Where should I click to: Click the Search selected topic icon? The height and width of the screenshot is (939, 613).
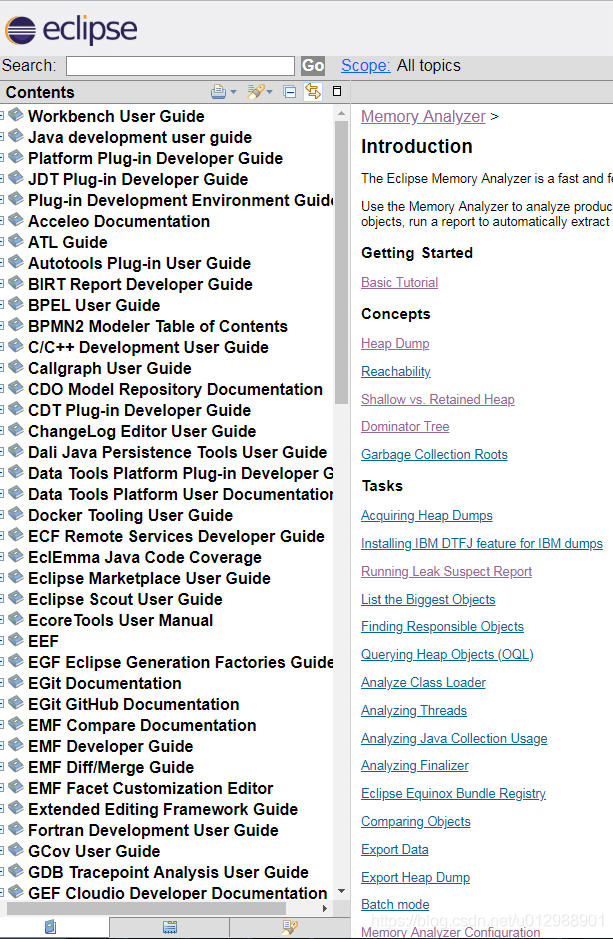256,92
